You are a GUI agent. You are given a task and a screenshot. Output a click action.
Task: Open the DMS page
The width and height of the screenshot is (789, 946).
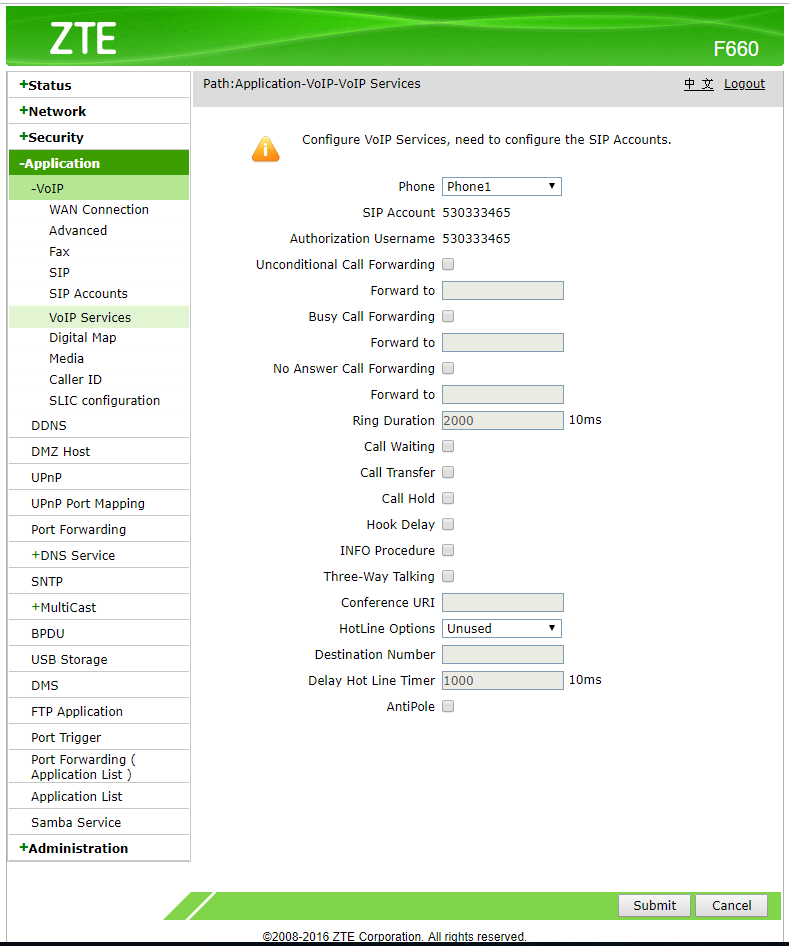click(x=45, y=685)
